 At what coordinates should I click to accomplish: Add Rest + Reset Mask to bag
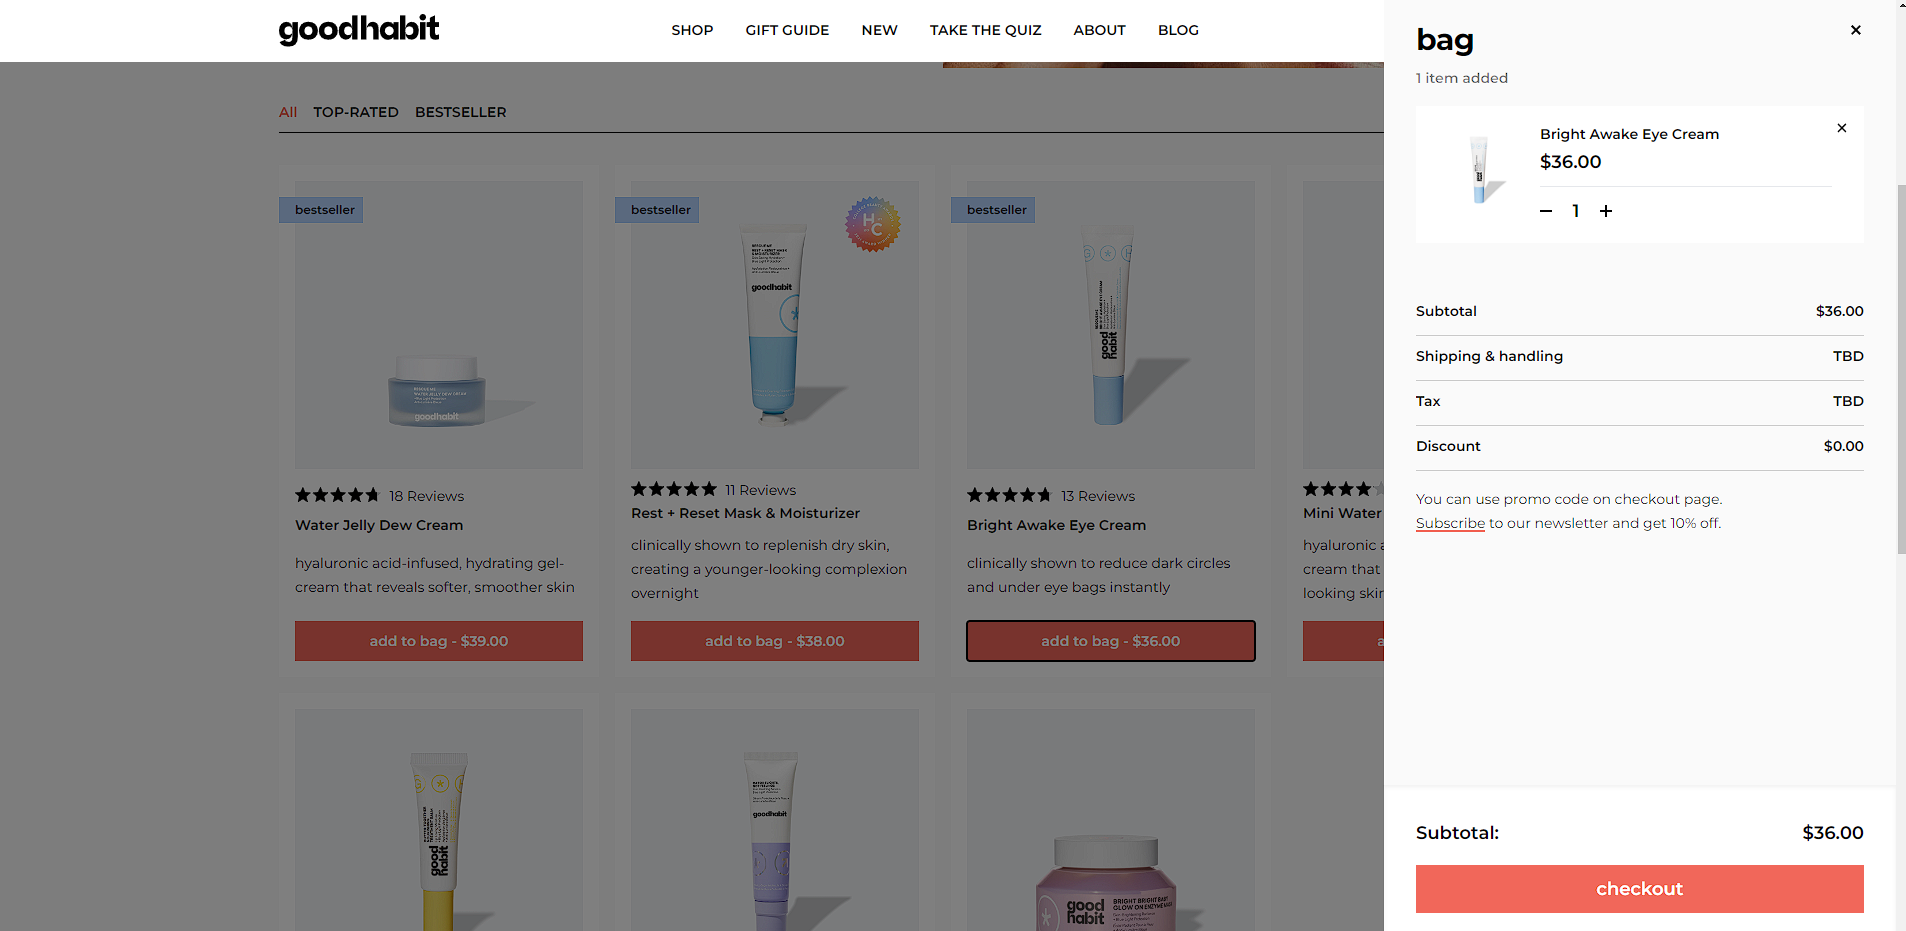[775, 641]
